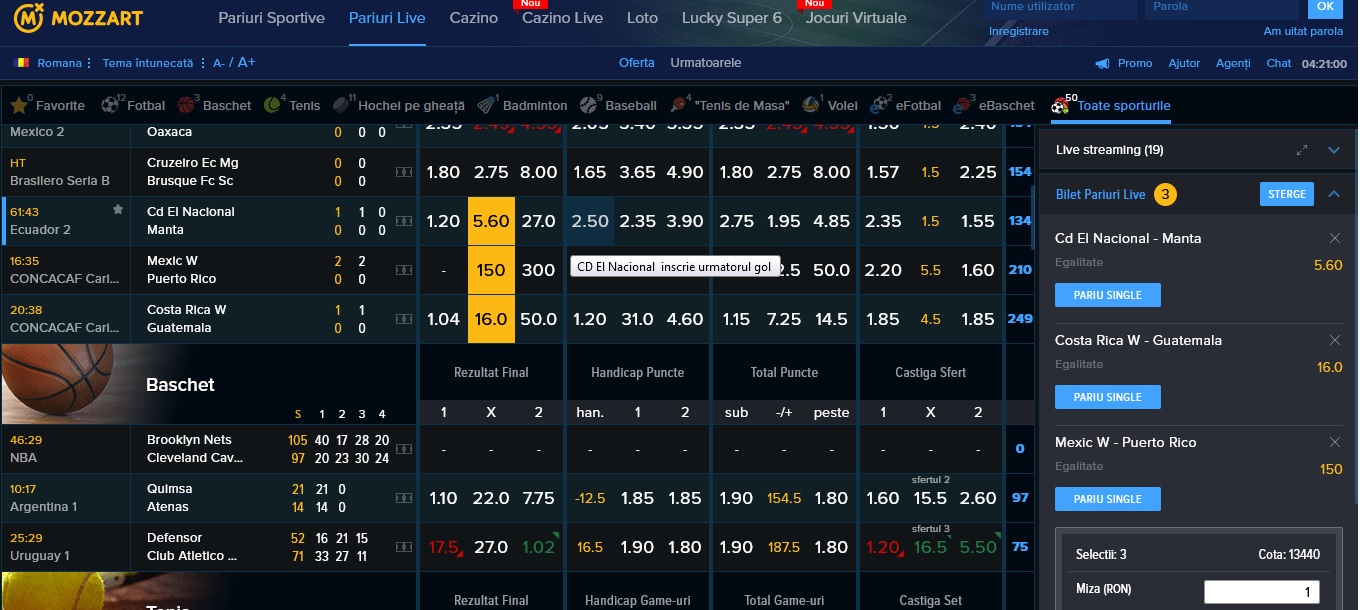Open court tracker for Defensor match

(x=404, y=547)
